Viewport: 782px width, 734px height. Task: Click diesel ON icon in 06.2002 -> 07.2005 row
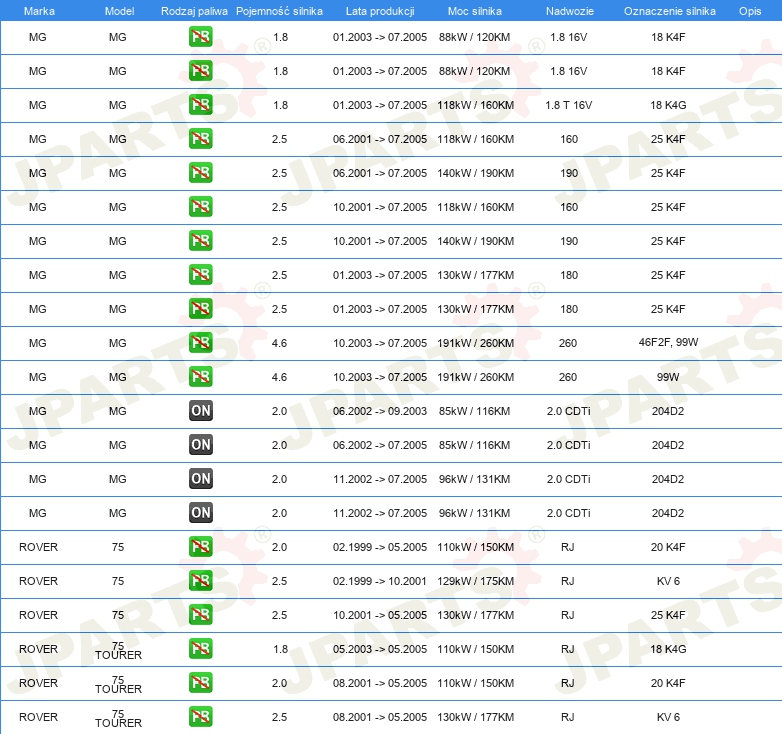200,445
